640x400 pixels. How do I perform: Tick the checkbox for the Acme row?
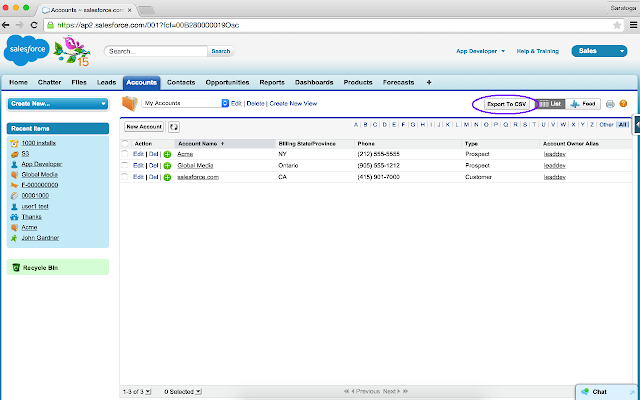click(125, 154)
